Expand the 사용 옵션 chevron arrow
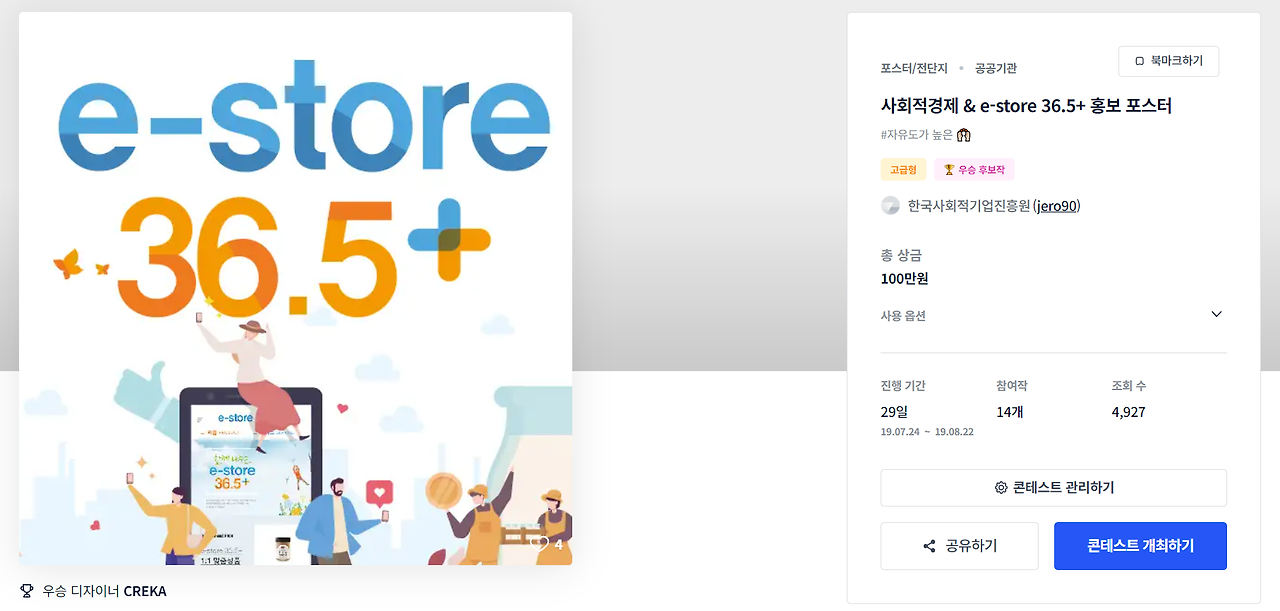Viewport: 1280px width, 611px height. 1216,314
